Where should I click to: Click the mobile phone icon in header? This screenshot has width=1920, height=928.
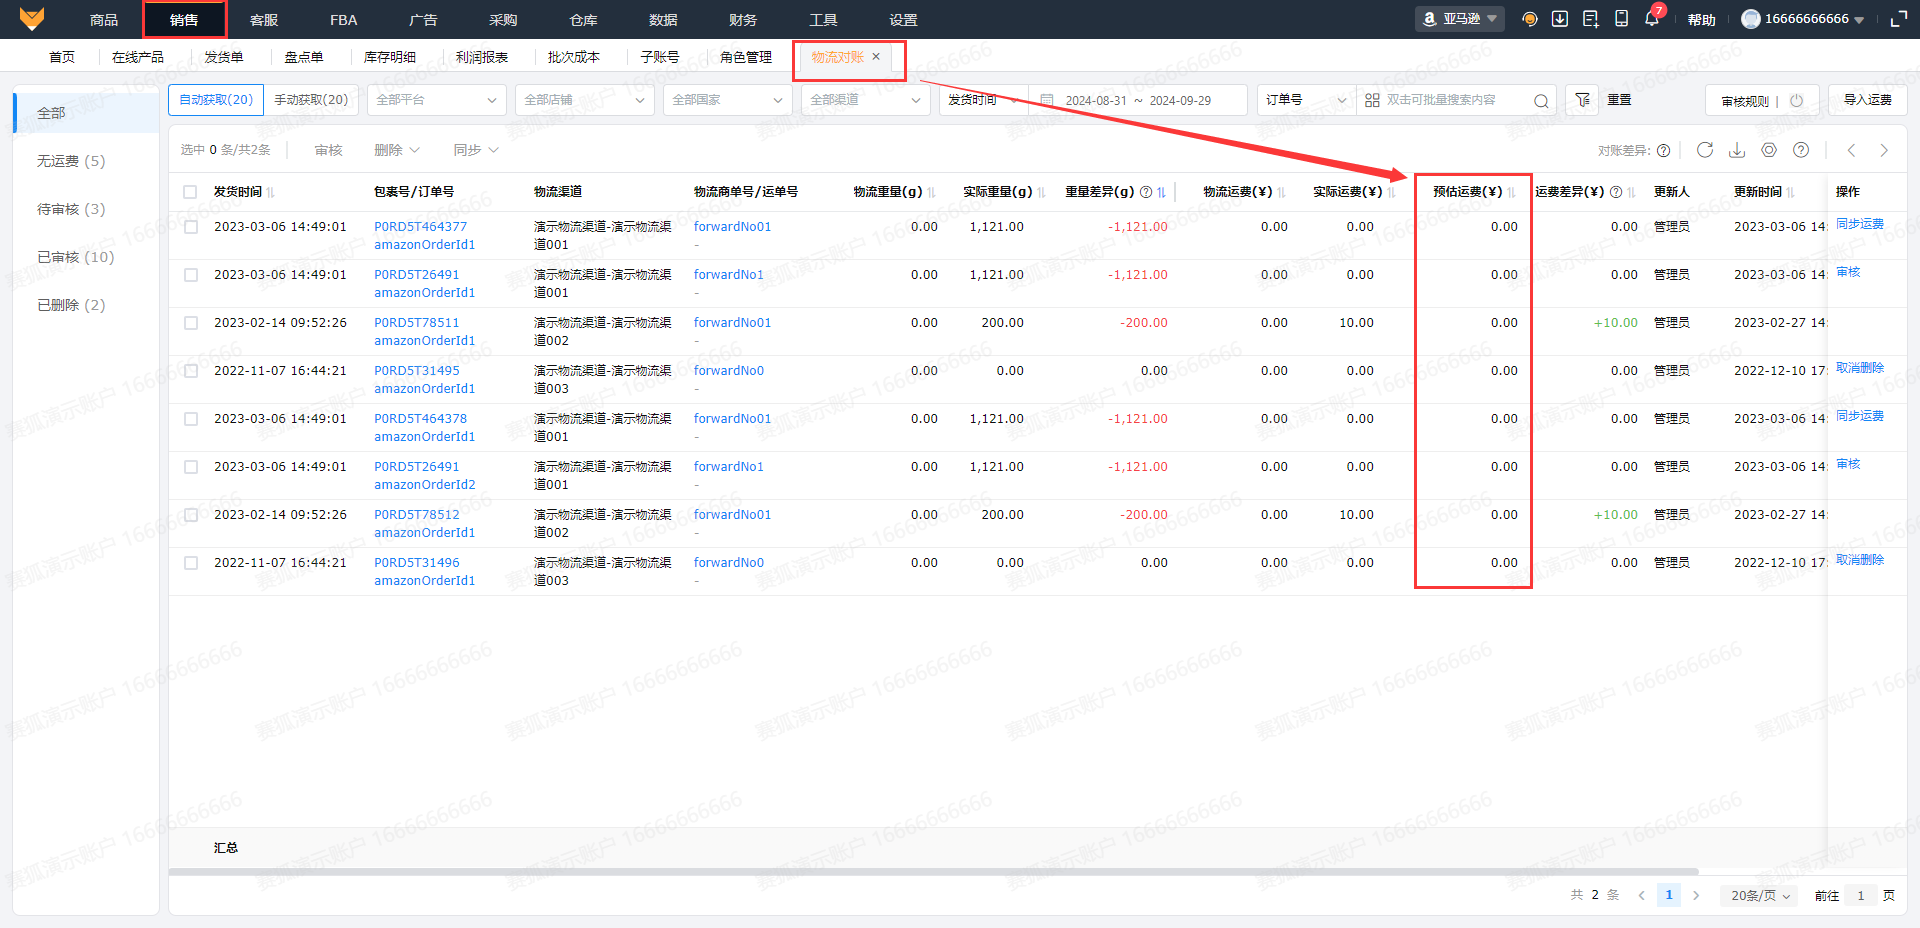[x=1621, y=19]
